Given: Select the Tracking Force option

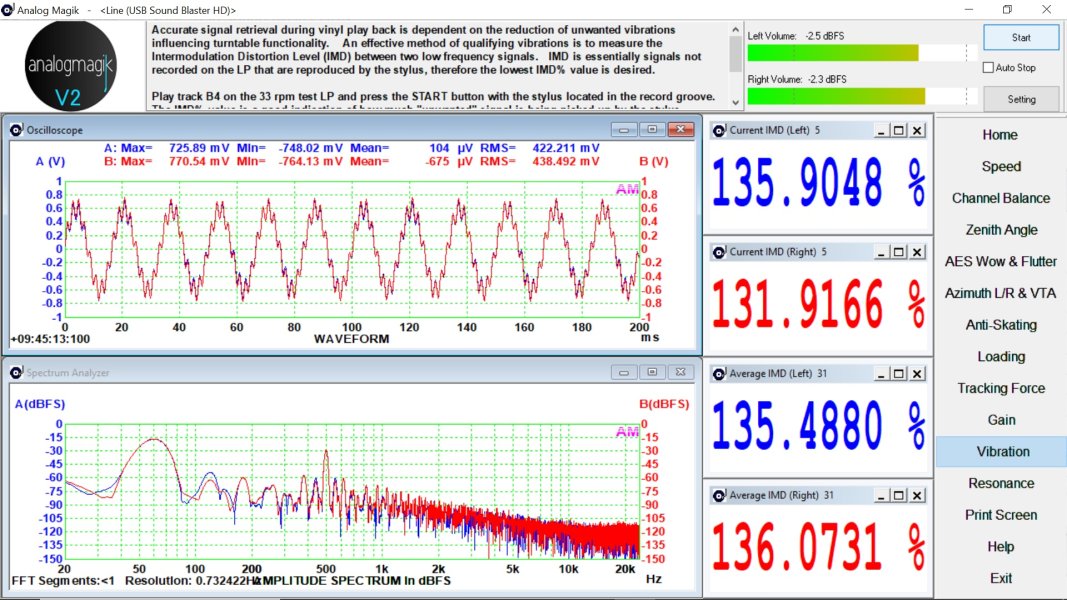Looking at the screenshot, I should coord(1000,388).
